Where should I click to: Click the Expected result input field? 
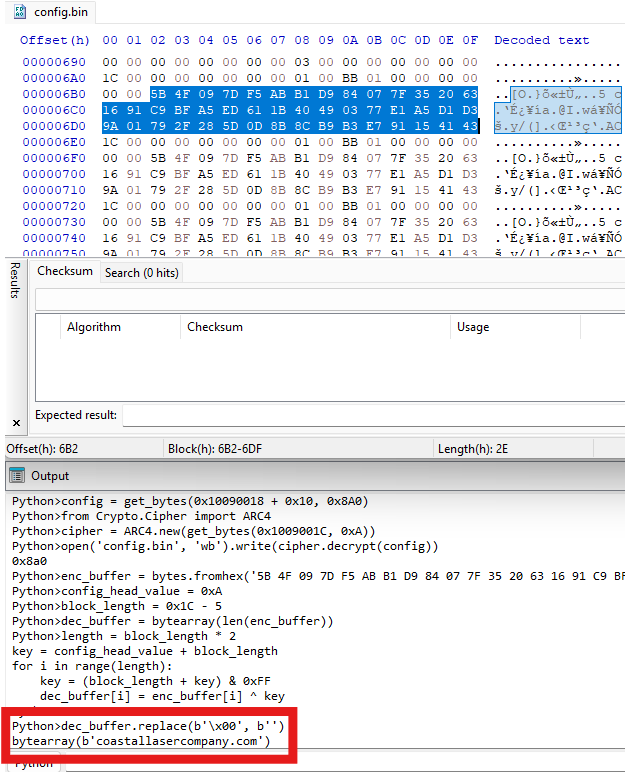point(373,416)
